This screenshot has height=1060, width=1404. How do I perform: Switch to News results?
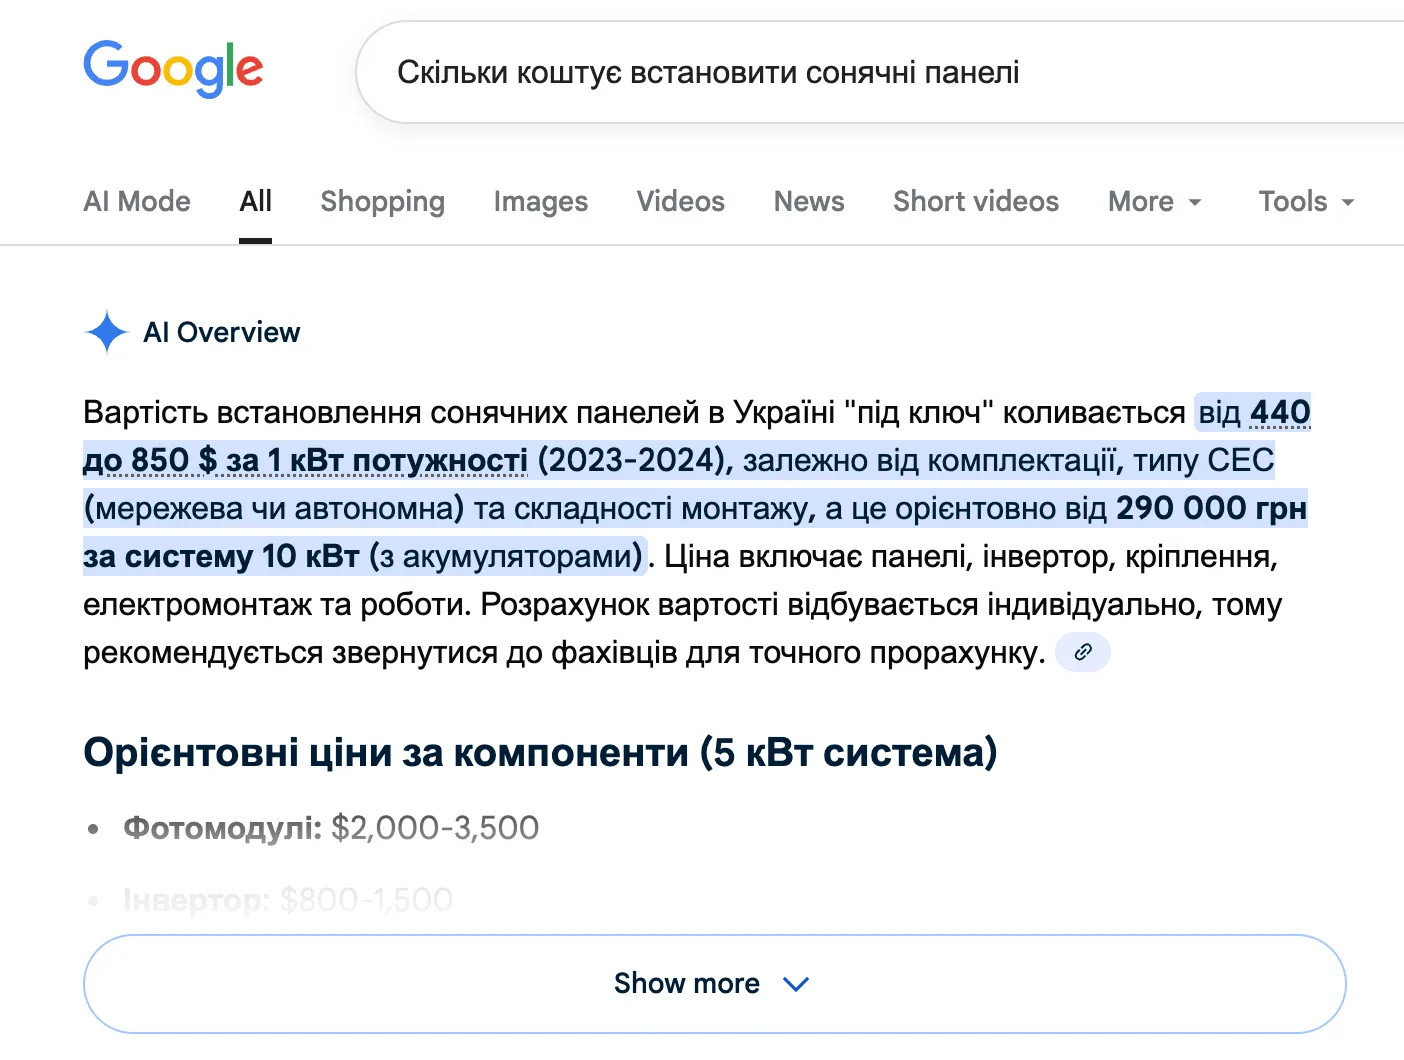808,202
